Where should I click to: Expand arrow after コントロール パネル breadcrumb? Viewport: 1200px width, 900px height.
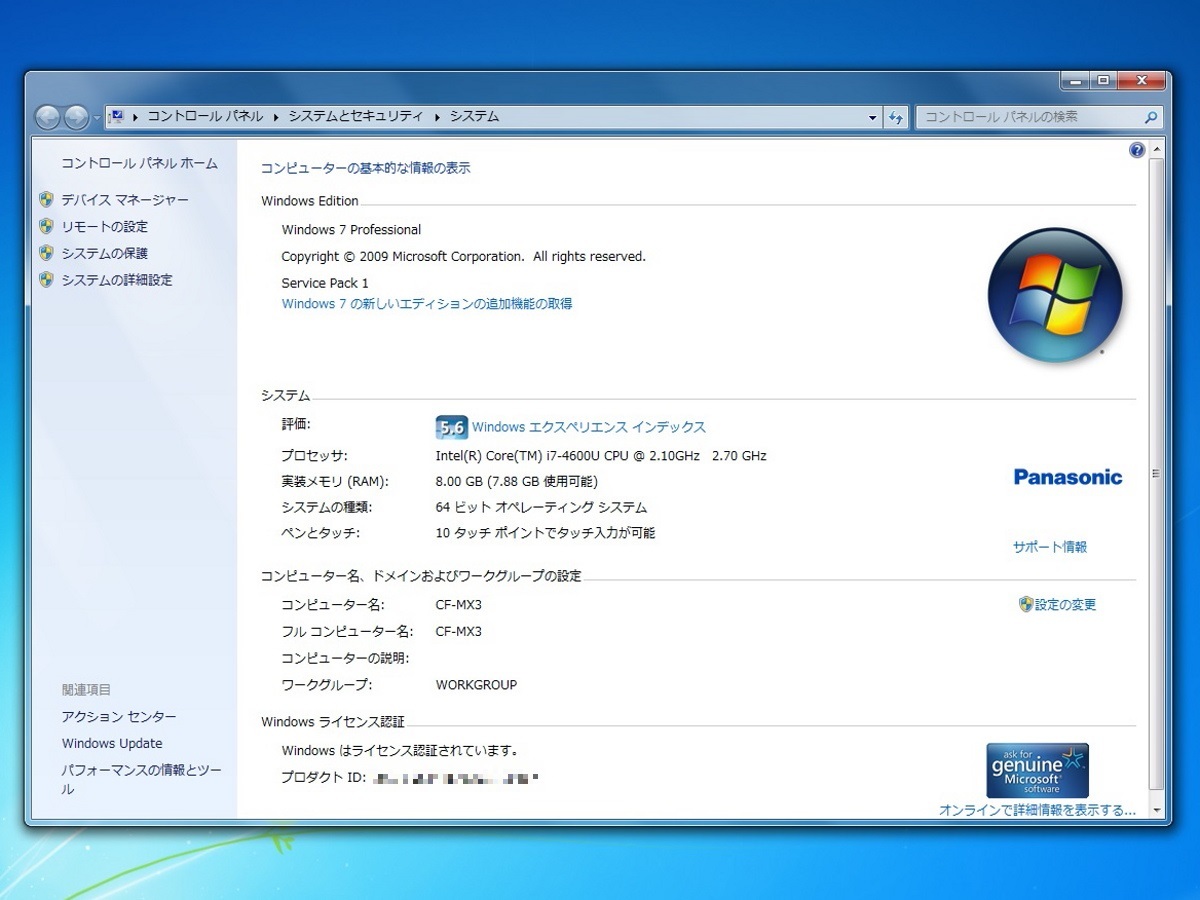[x=276, y=116]
